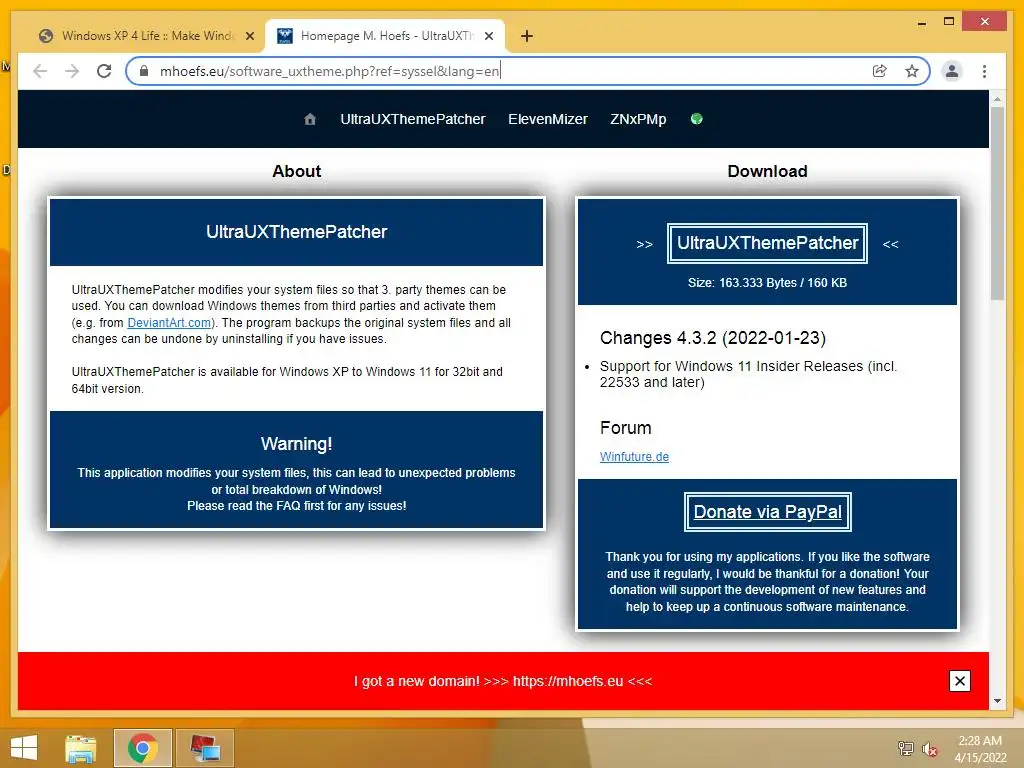
Task: Close the Homepage M. Hoefs tab
Action: [488, 36]
